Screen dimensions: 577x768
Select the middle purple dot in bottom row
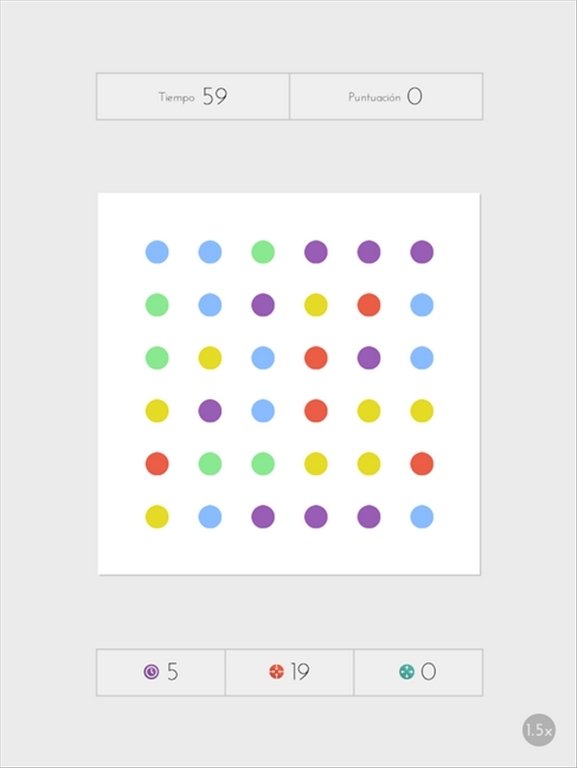[316, 517]
